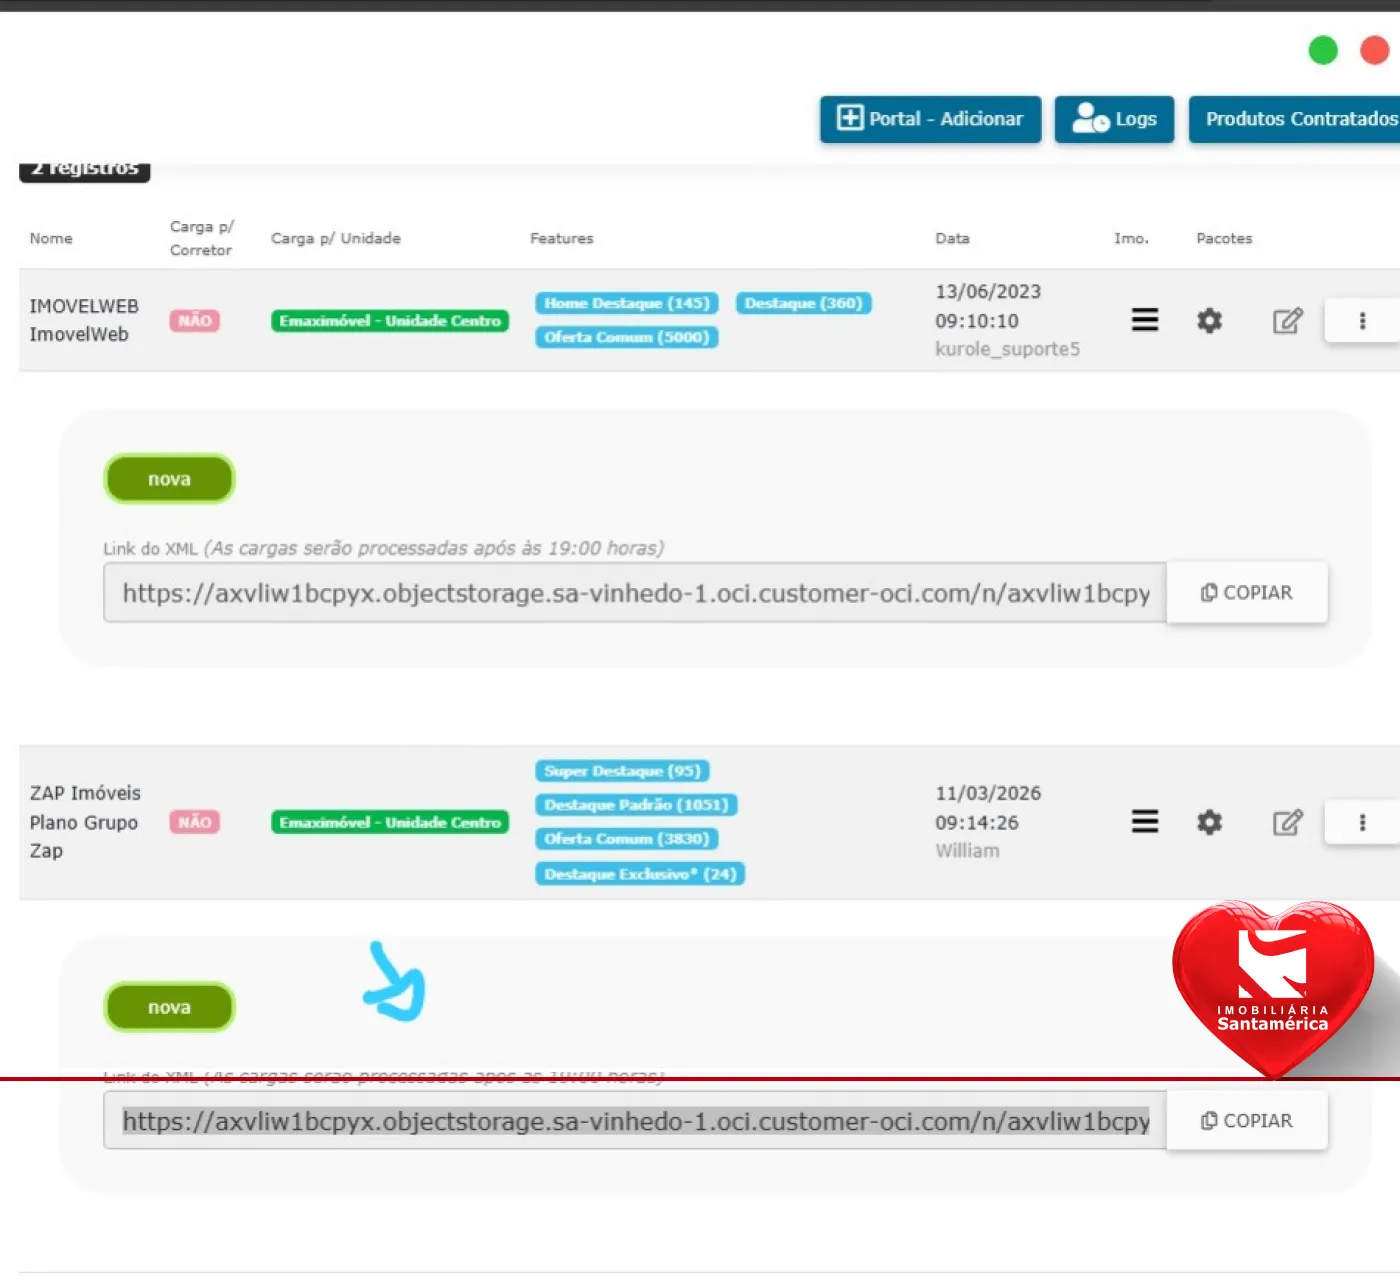The height and width of the screenshot is (1285, 1400).
Task: Copy the IMOVELWEB XML link
Action: (1246, 593)
